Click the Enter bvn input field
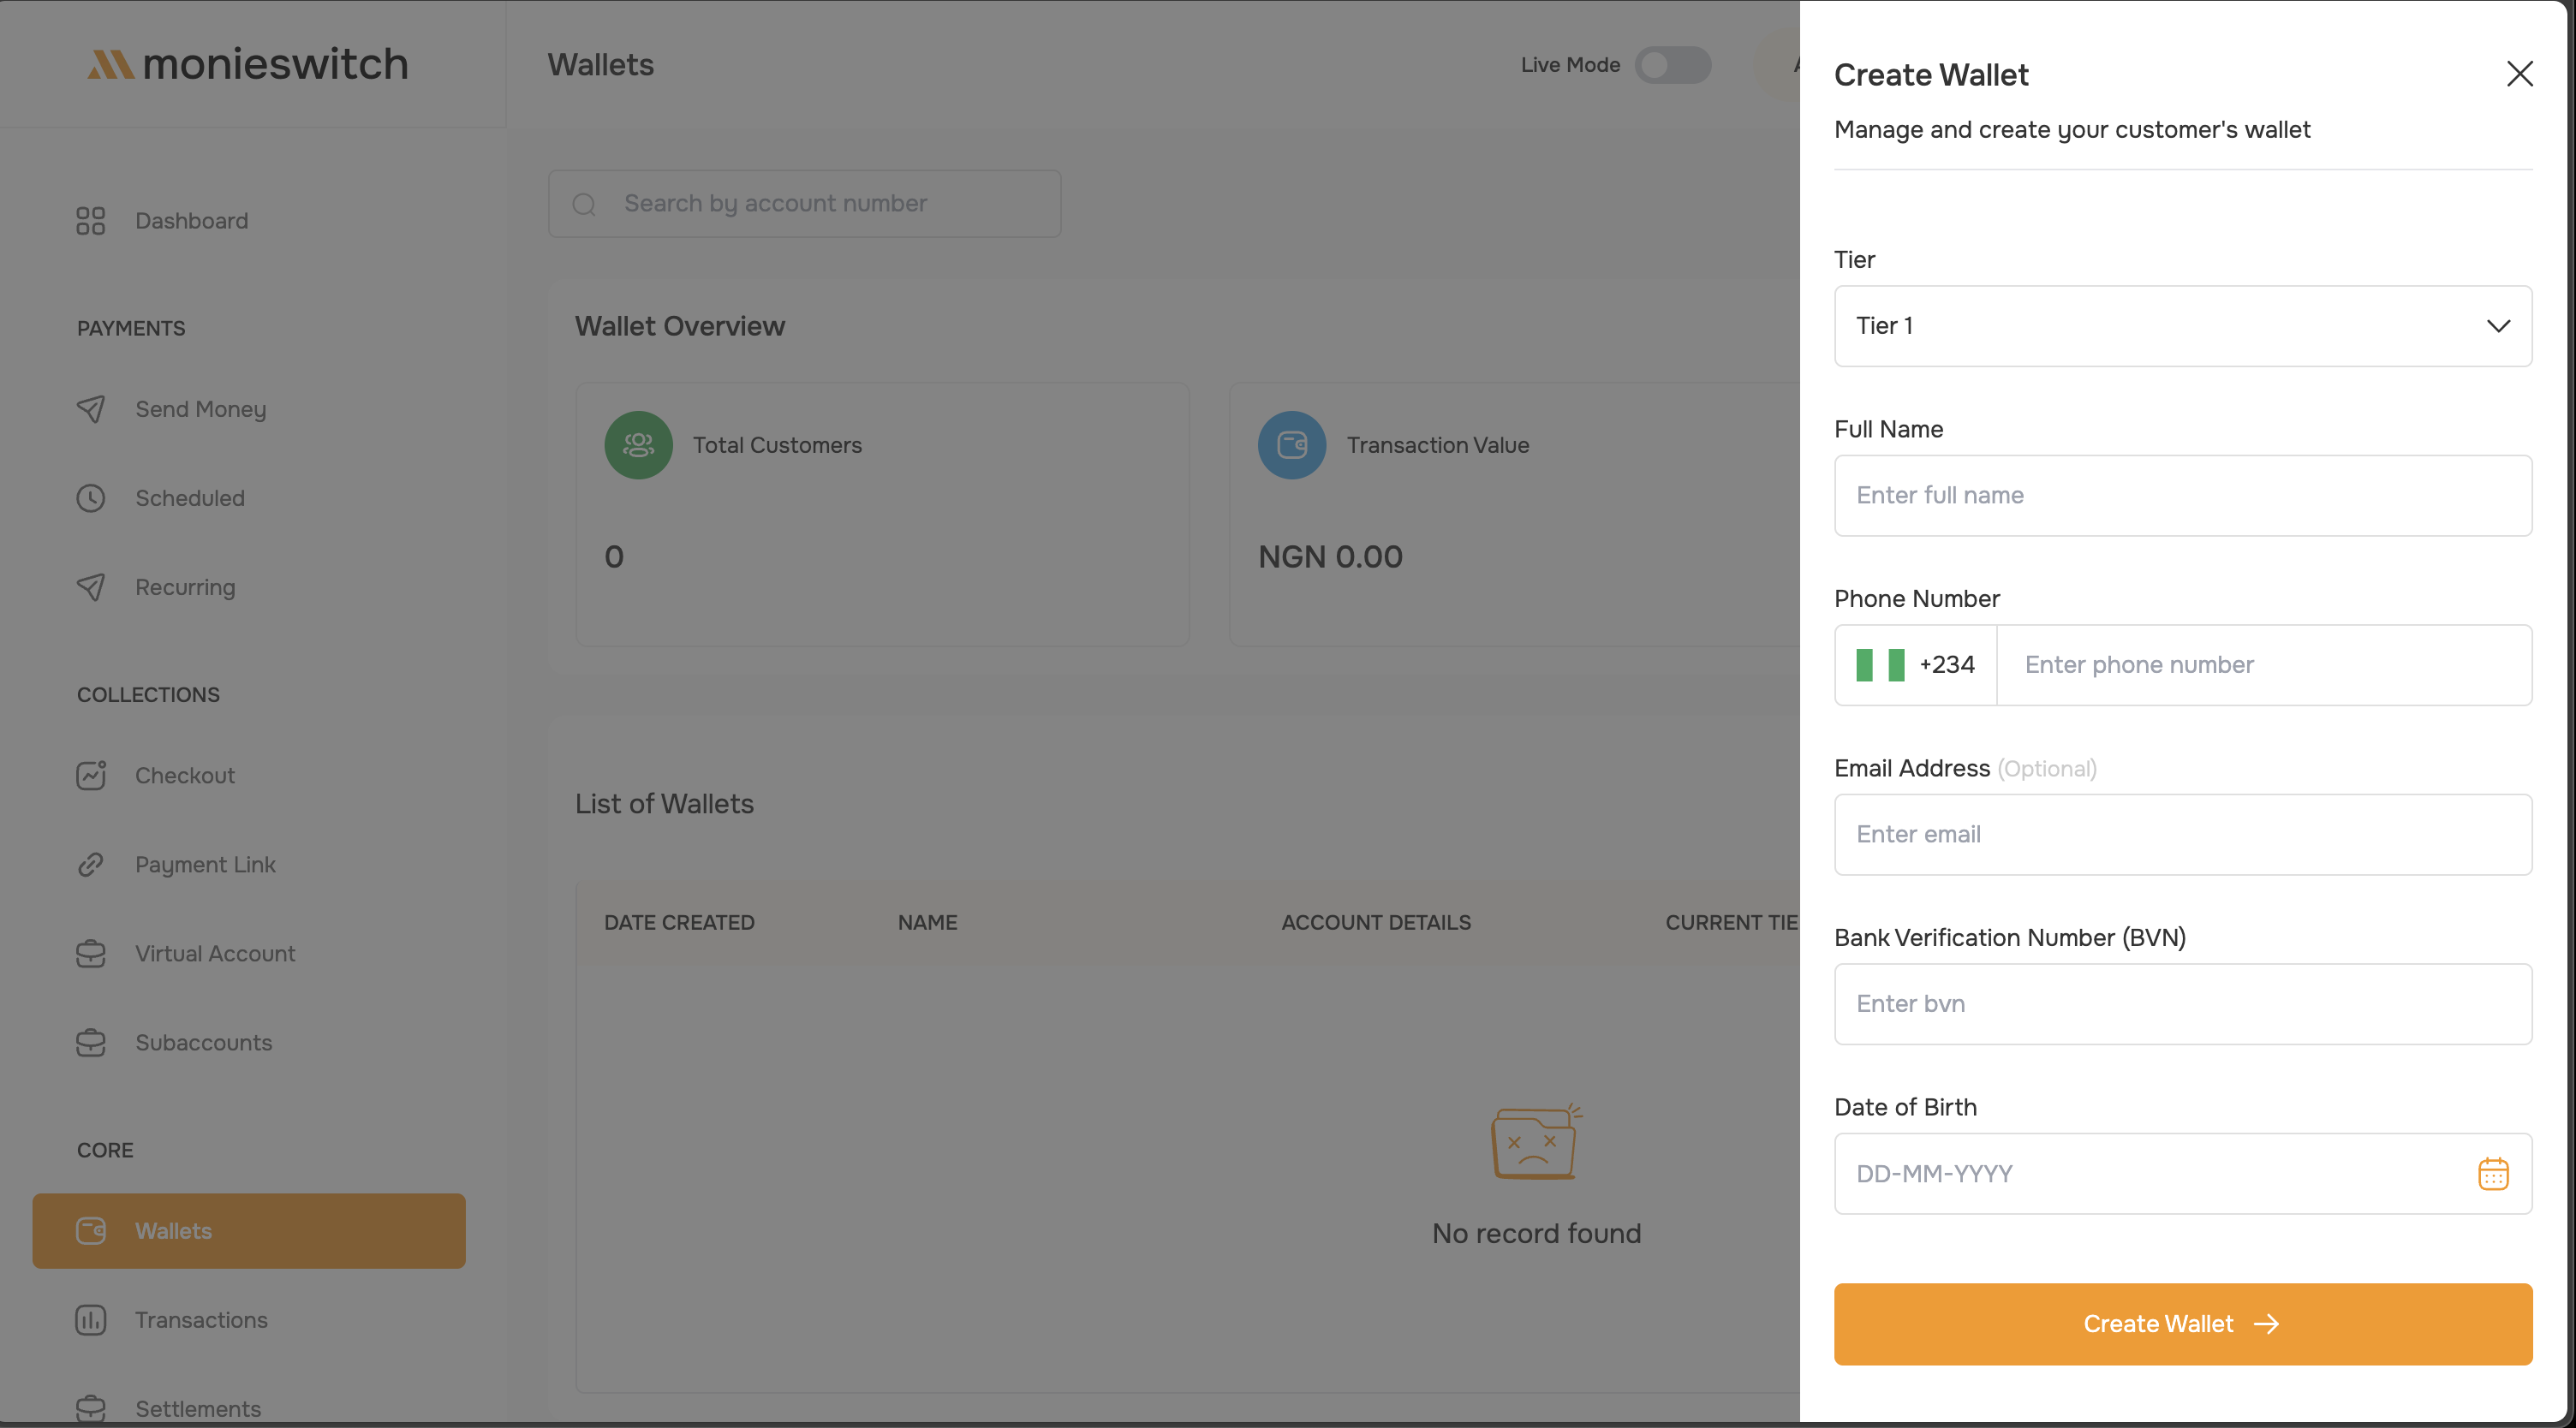Viewport: 2576px width, 1428px height. [x=2182, y=1004]
